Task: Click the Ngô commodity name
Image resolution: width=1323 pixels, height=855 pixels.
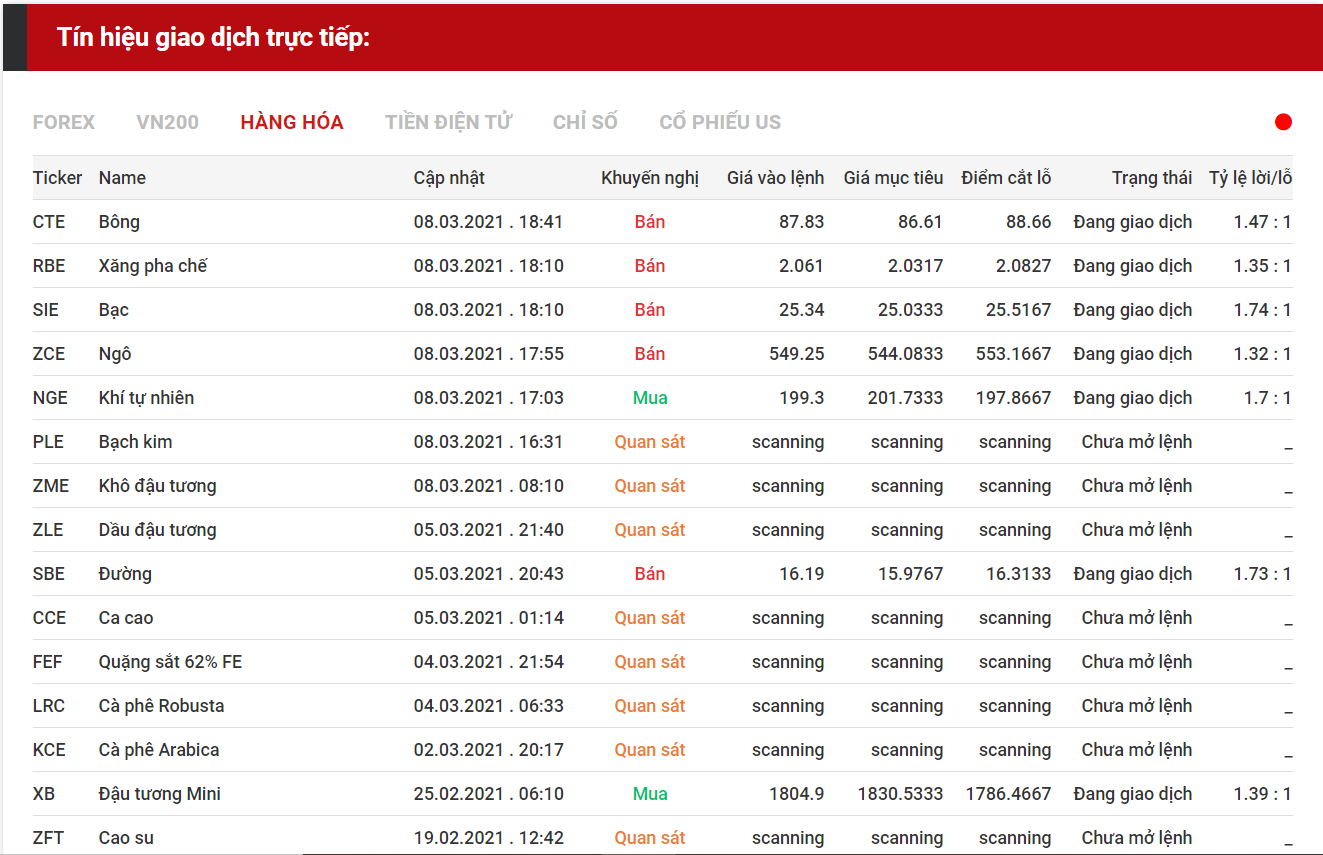Action: (x=115, y=354)
